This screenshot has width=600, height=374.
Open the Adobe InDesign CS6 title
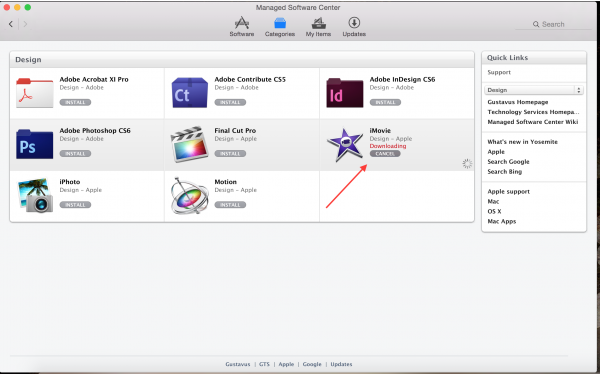tap(402, 79)
